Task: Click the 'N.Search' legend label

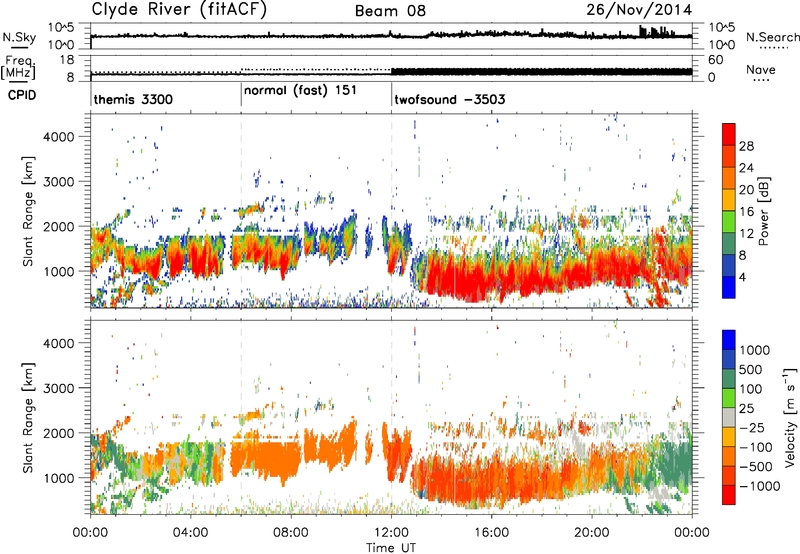Action: pyautogui.click(x=772, y=37)
